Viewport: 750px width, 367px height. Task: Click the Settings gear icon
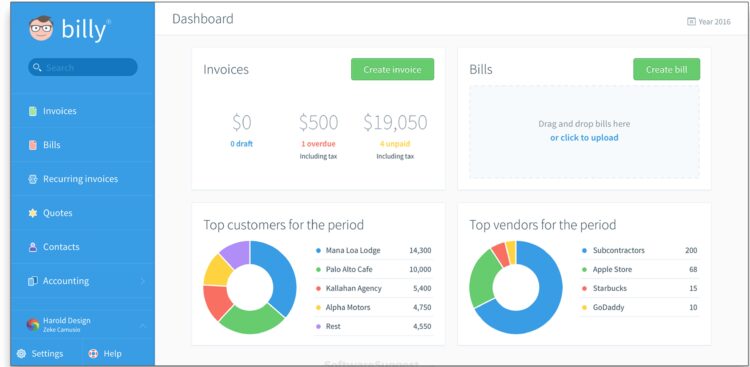point(21,354)
